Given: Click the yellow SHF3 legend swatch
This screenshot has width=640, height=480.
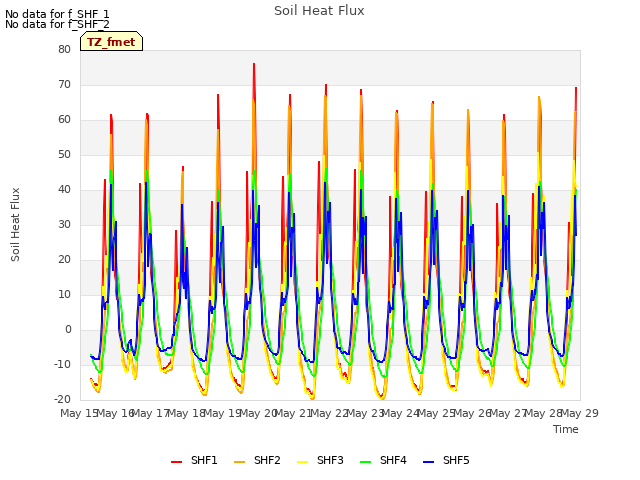Looking at the screenshot, I should (302, 461).
